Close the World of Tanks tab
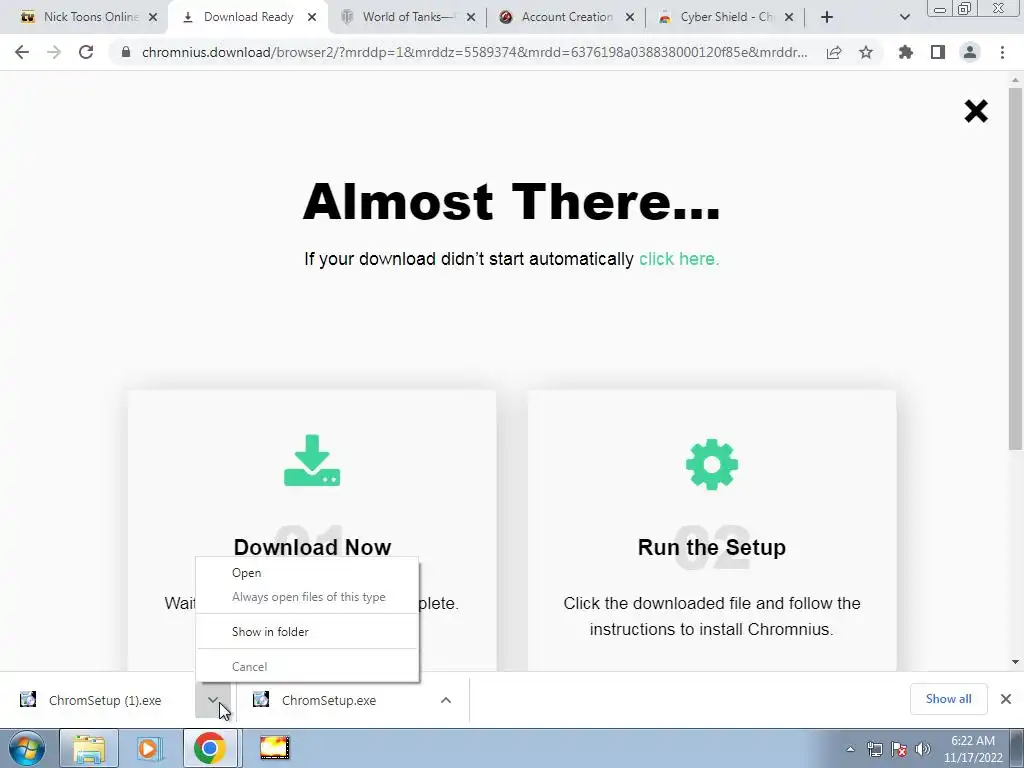The width and height of the screenshot is (1024, 768). click(x=471, y=17)
